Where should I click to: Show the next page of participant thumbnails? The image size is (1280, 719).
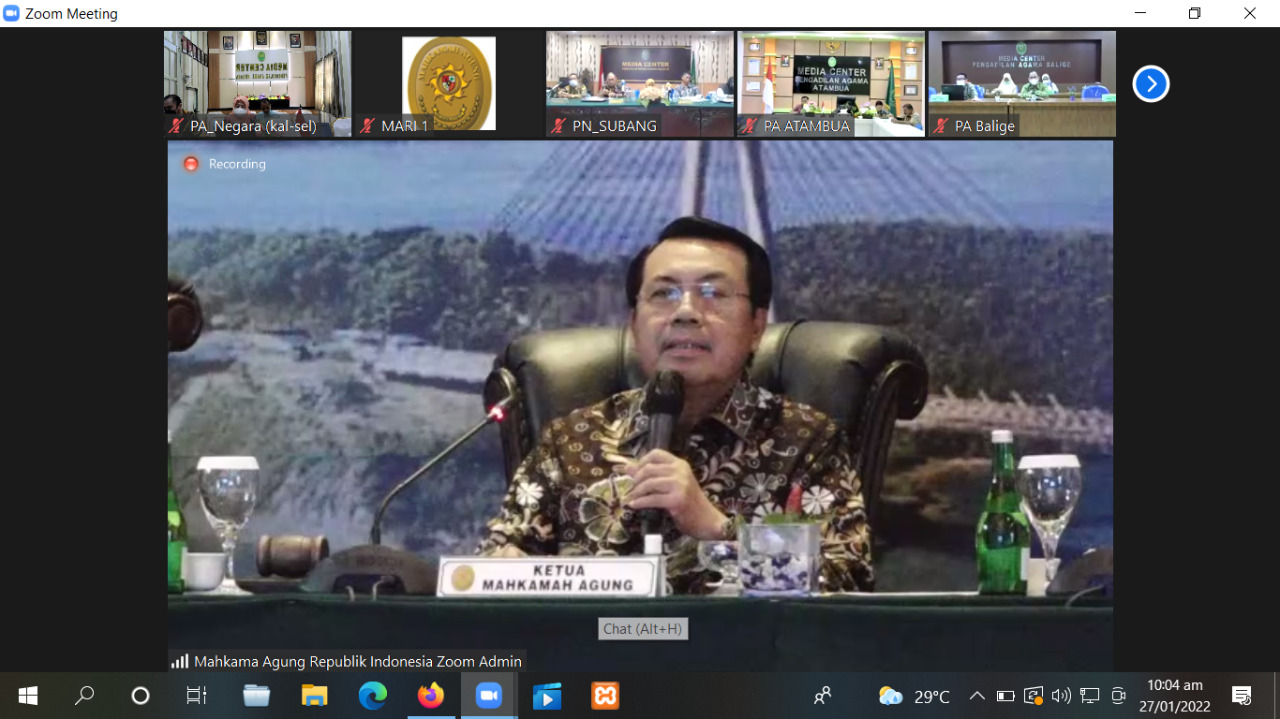[1151, 84]
